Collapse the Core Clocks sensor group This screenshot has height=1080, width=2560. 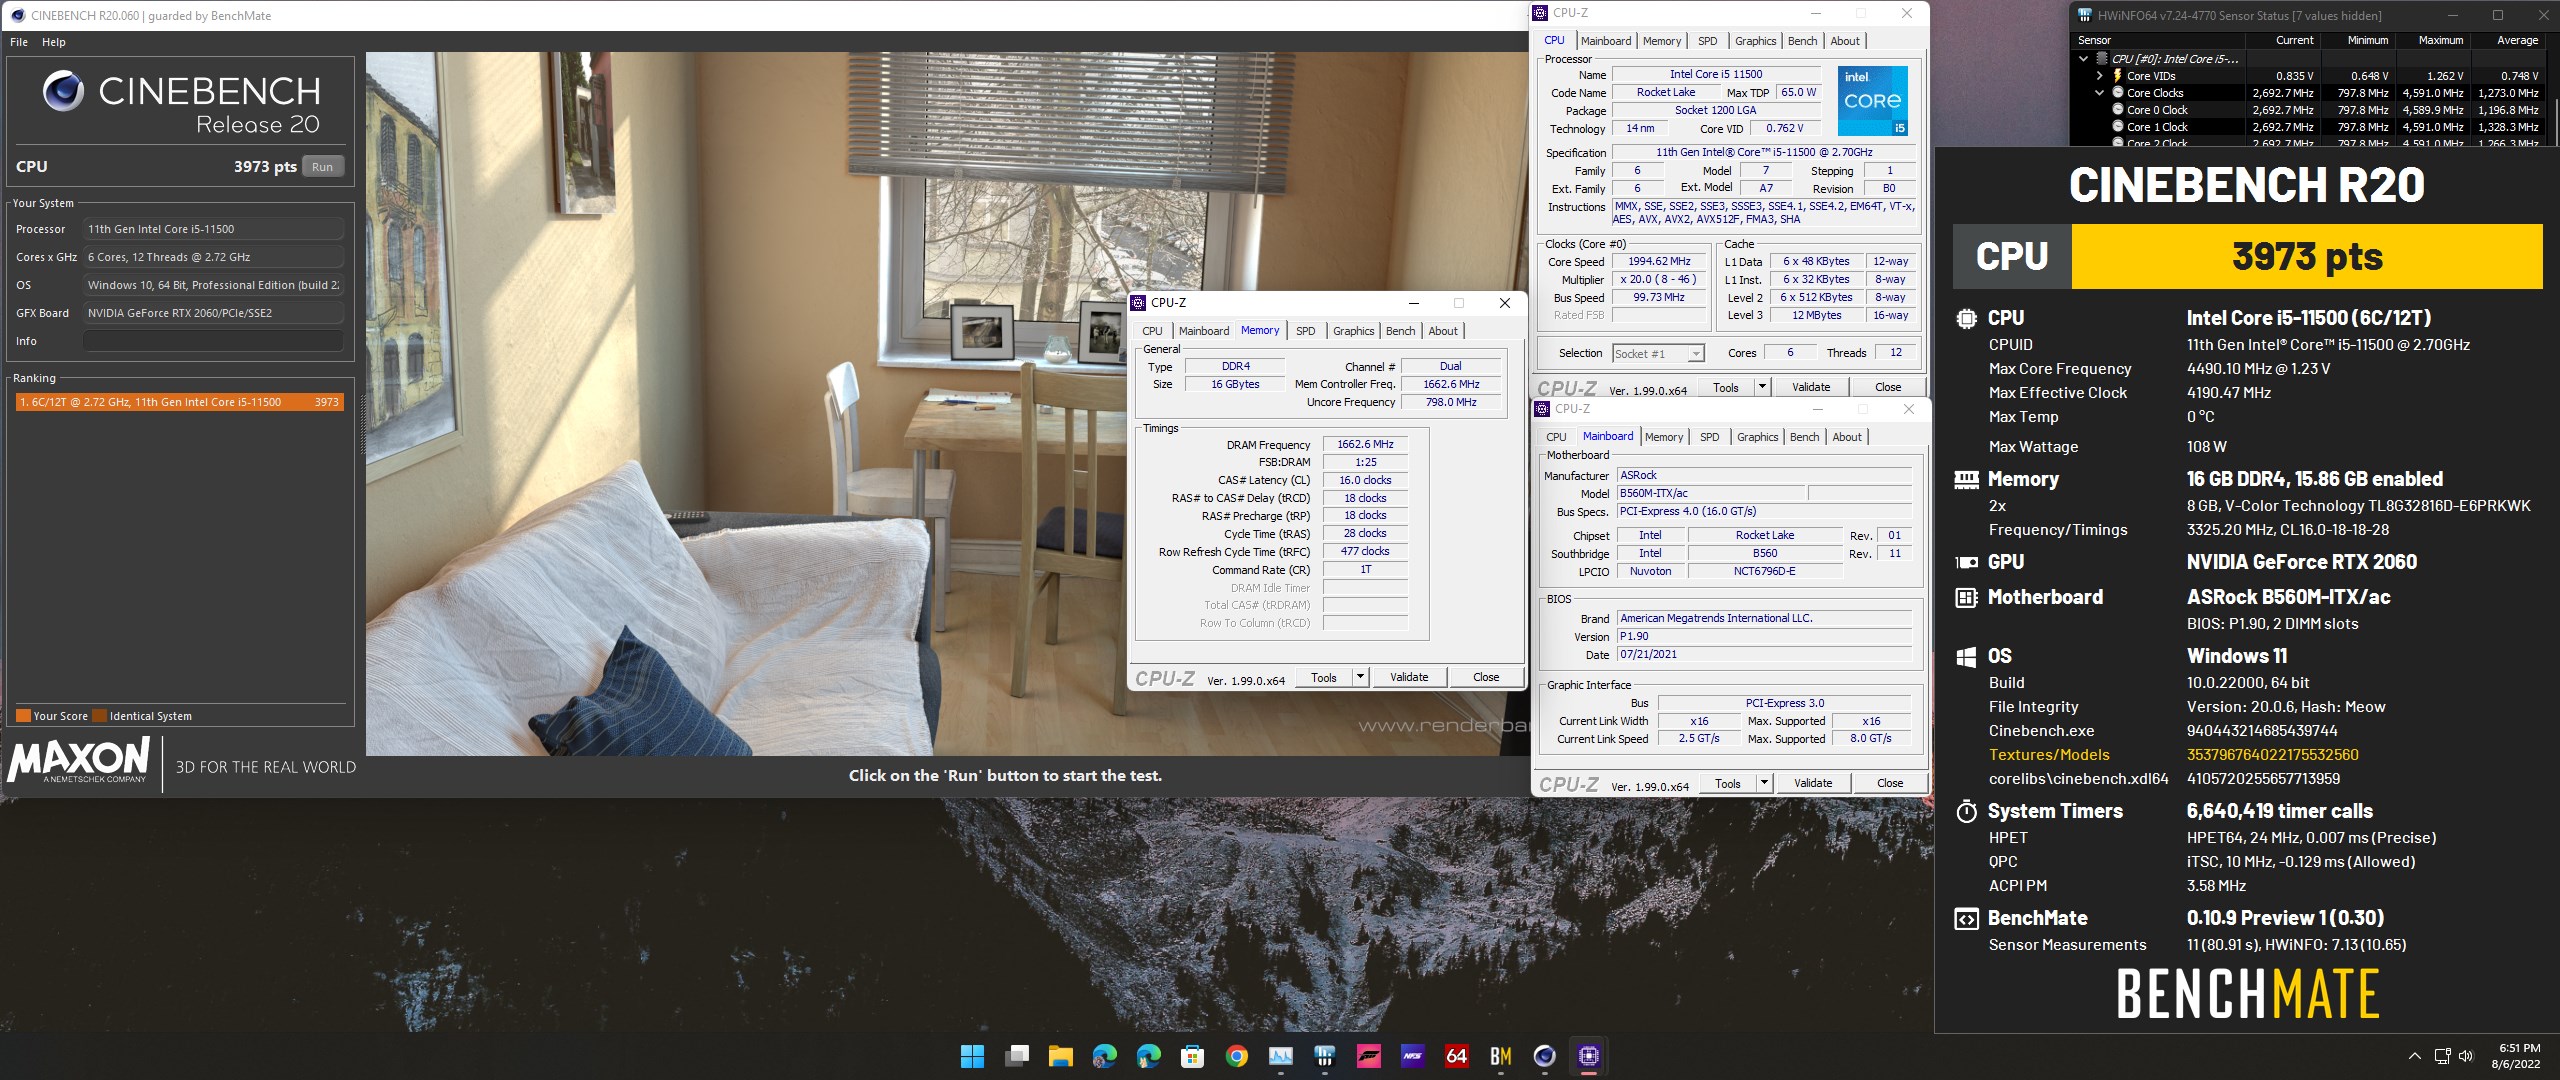click(x=2099, y=93)
